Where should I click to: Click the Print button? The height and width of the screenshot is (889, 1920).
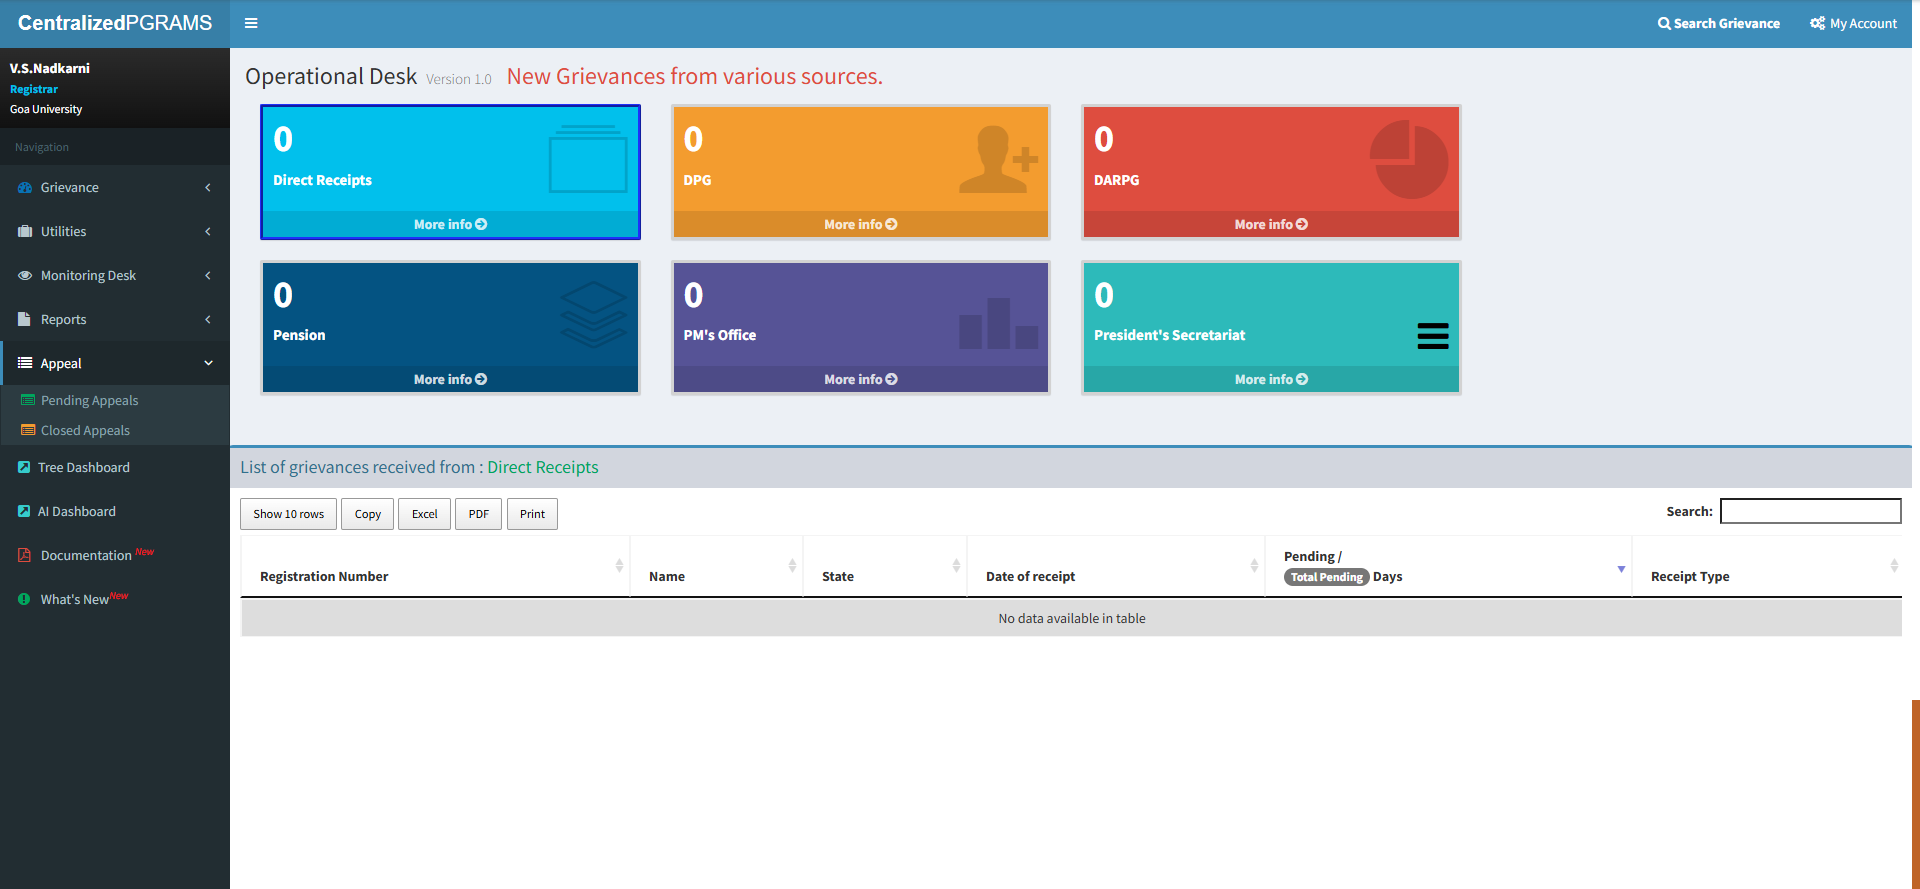point(532,514)
